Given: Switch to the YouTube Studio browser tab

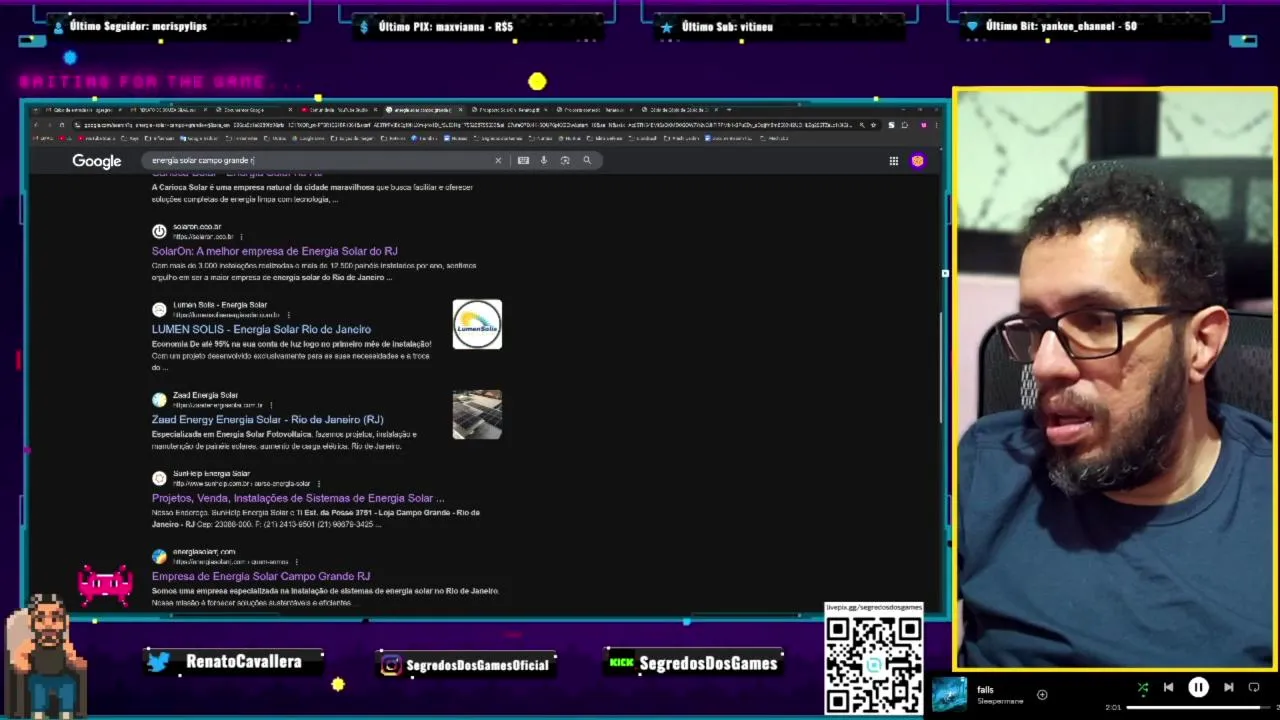Looking at the screenshot, I should (x=340, y=109).
